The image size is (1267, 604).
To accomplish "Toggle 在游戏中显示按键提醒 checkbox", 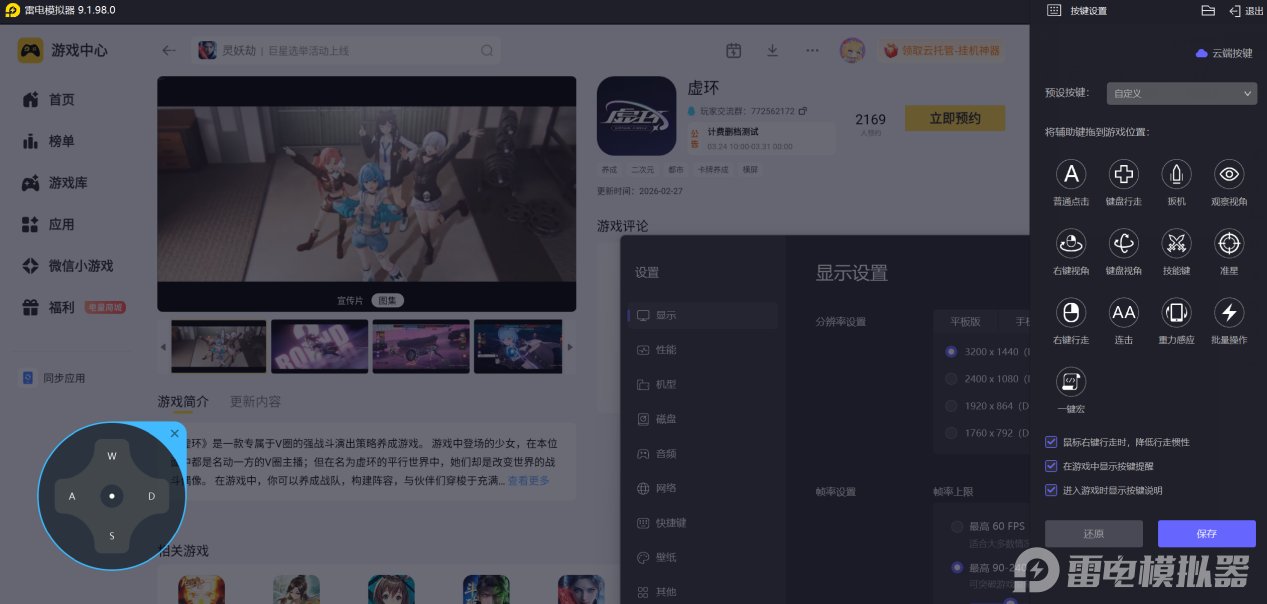I will [x=1051, y=466].
